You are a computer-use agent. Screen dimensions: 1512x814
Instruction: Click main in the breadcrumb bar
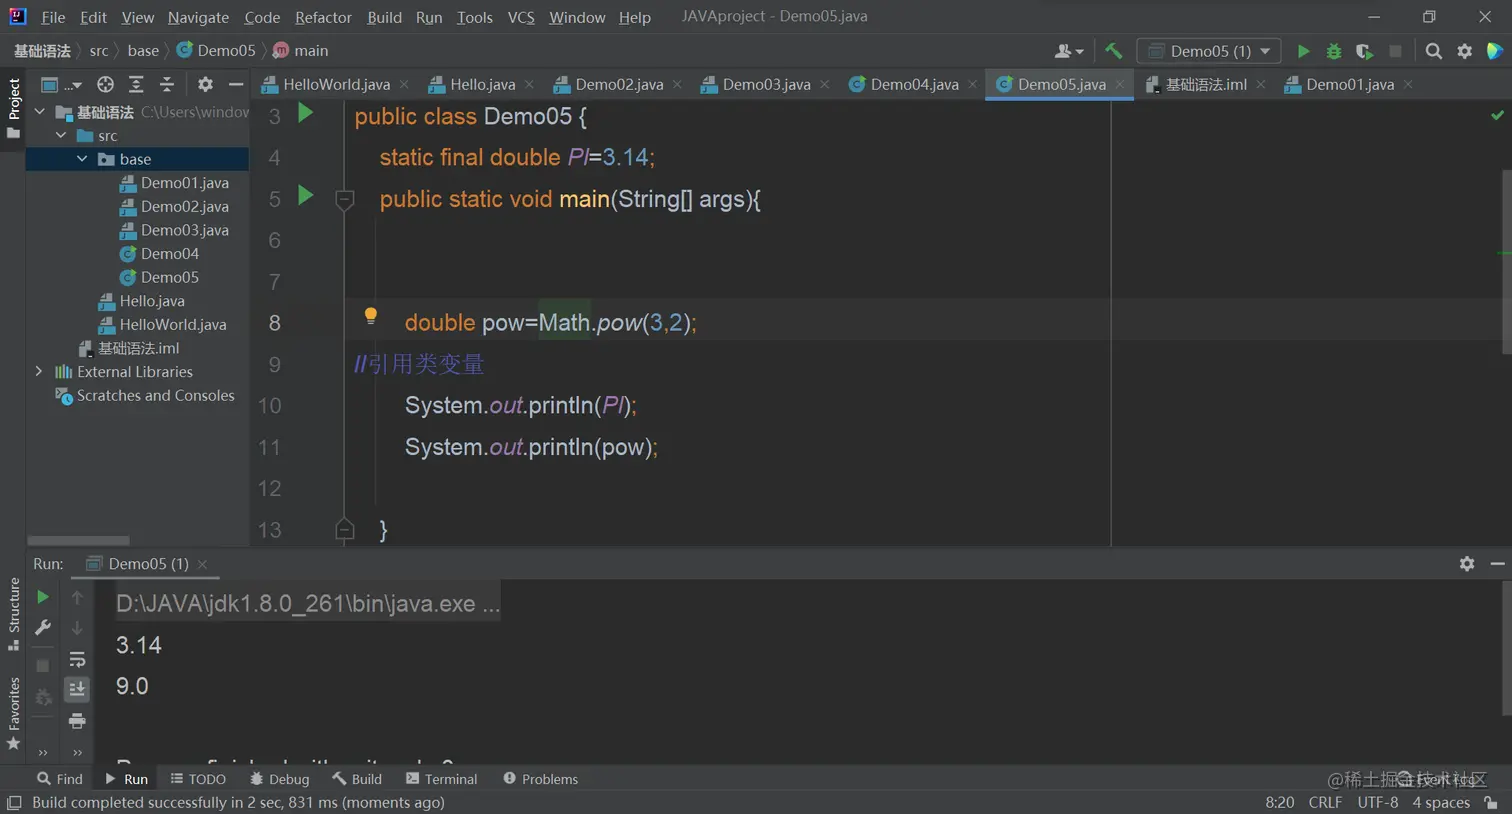301,51
